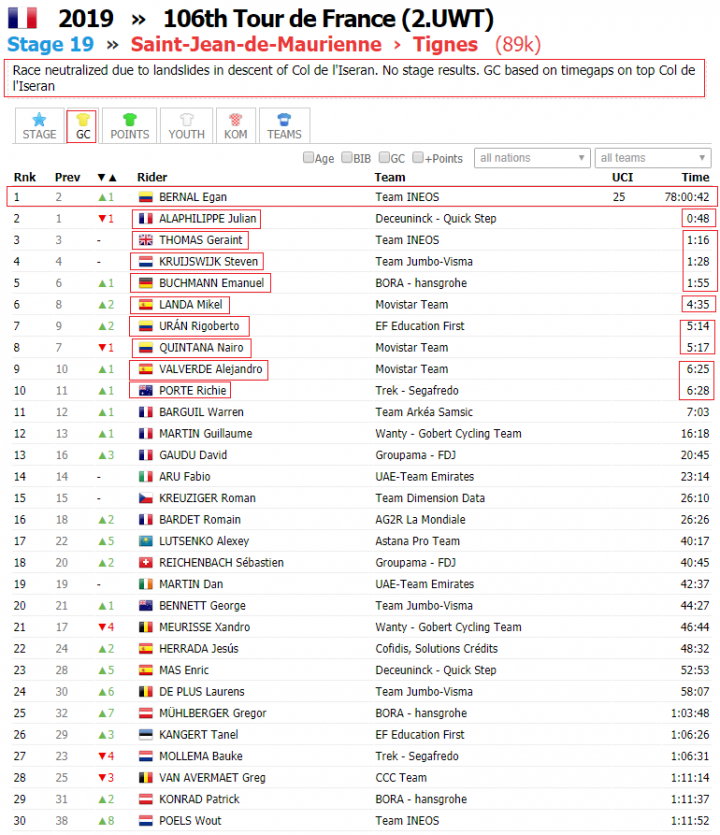Click British flag beside THOMAS Geraint

pyautogui.click(x=146, y=240)
